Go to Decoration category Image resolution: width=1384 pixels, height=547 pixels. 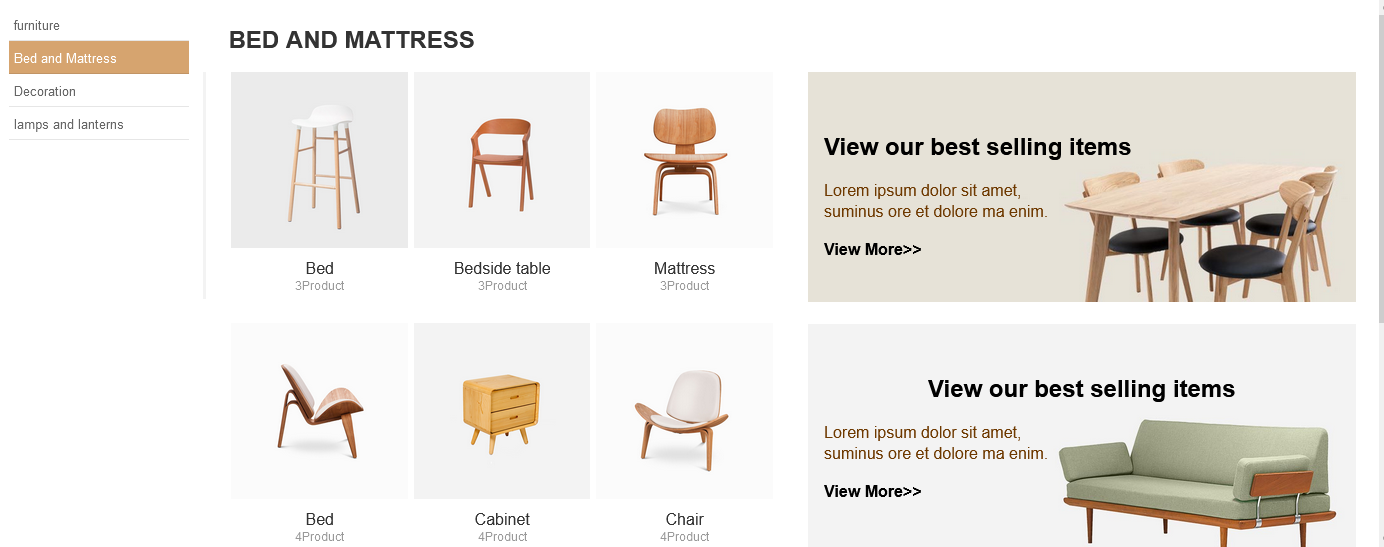coord(45,91)
